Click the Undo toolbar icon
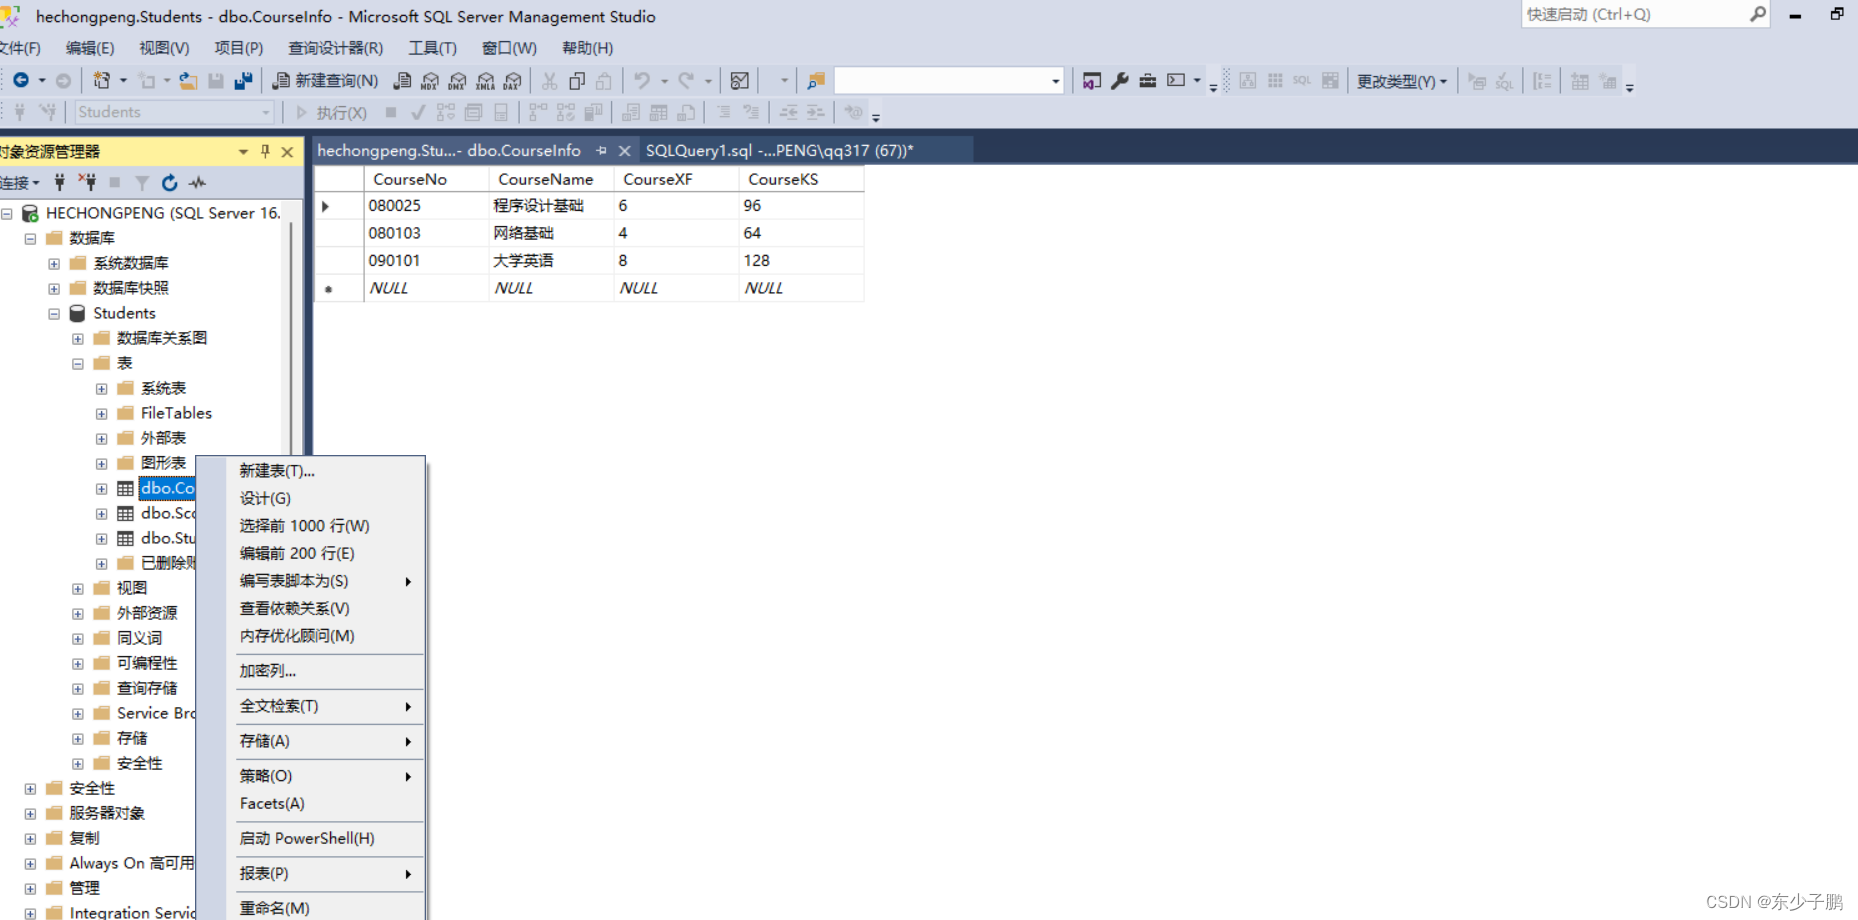The height and width of the screenshot is (920, 1858). coord(641,80)
